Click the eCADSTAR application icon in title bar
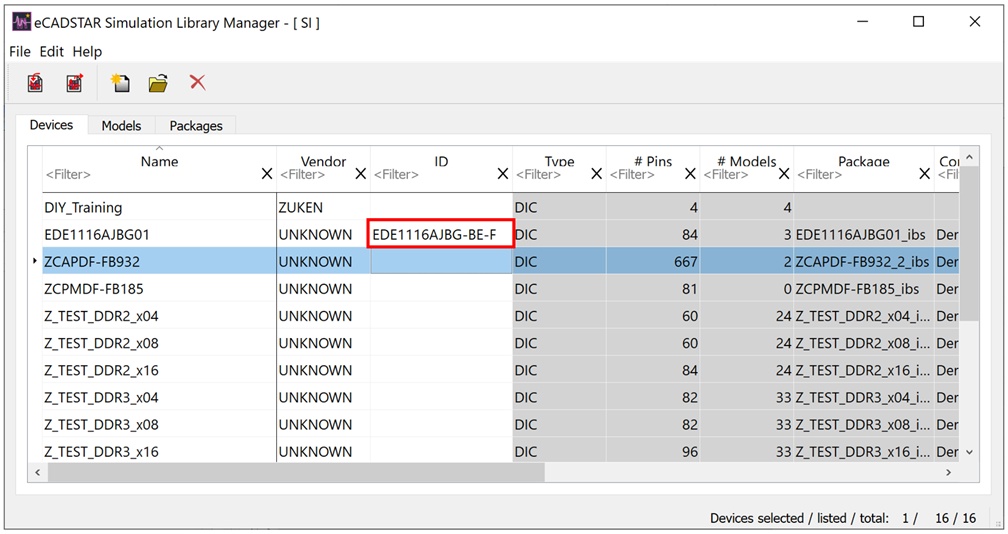1008x534 pixels. click(x=21, y=22)
